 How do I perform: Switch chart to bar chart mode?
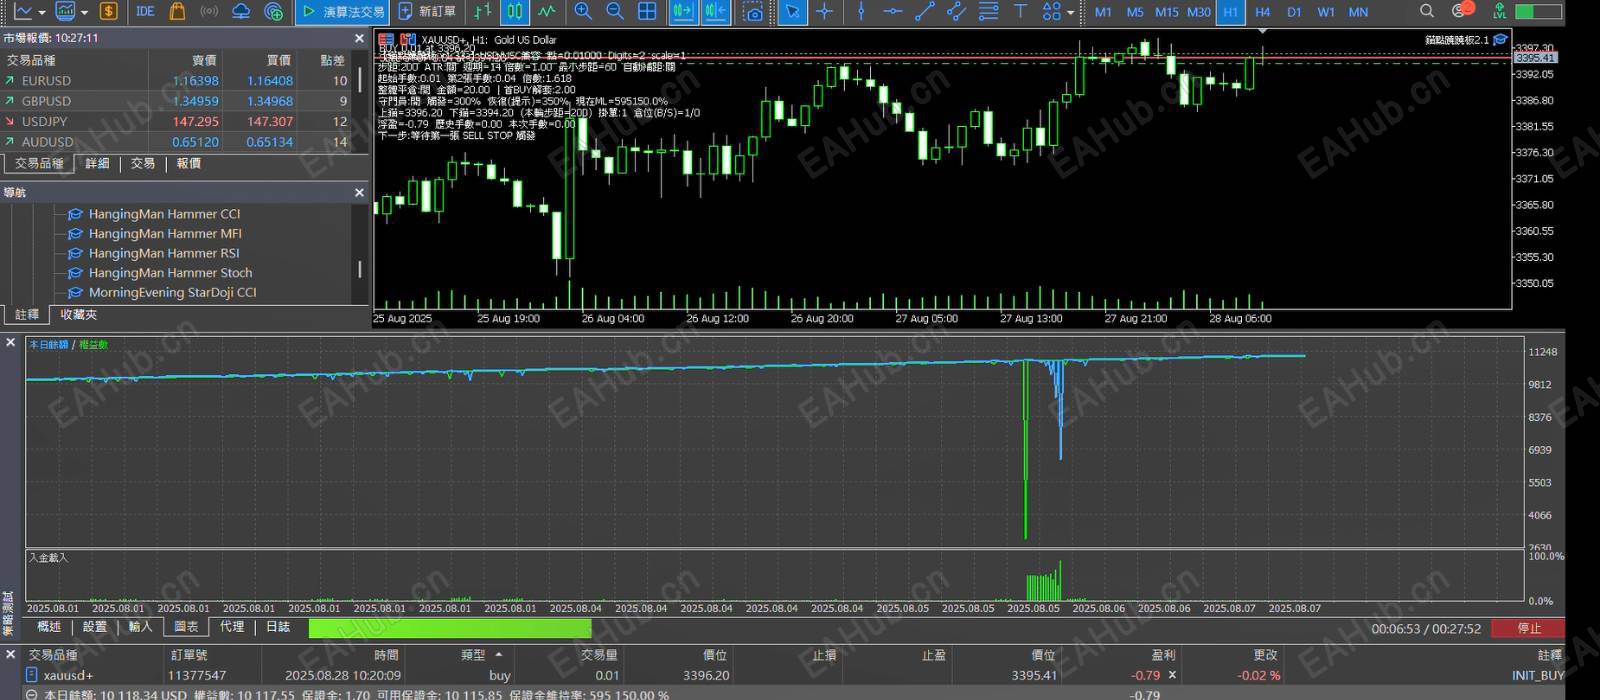coord(483,11)
